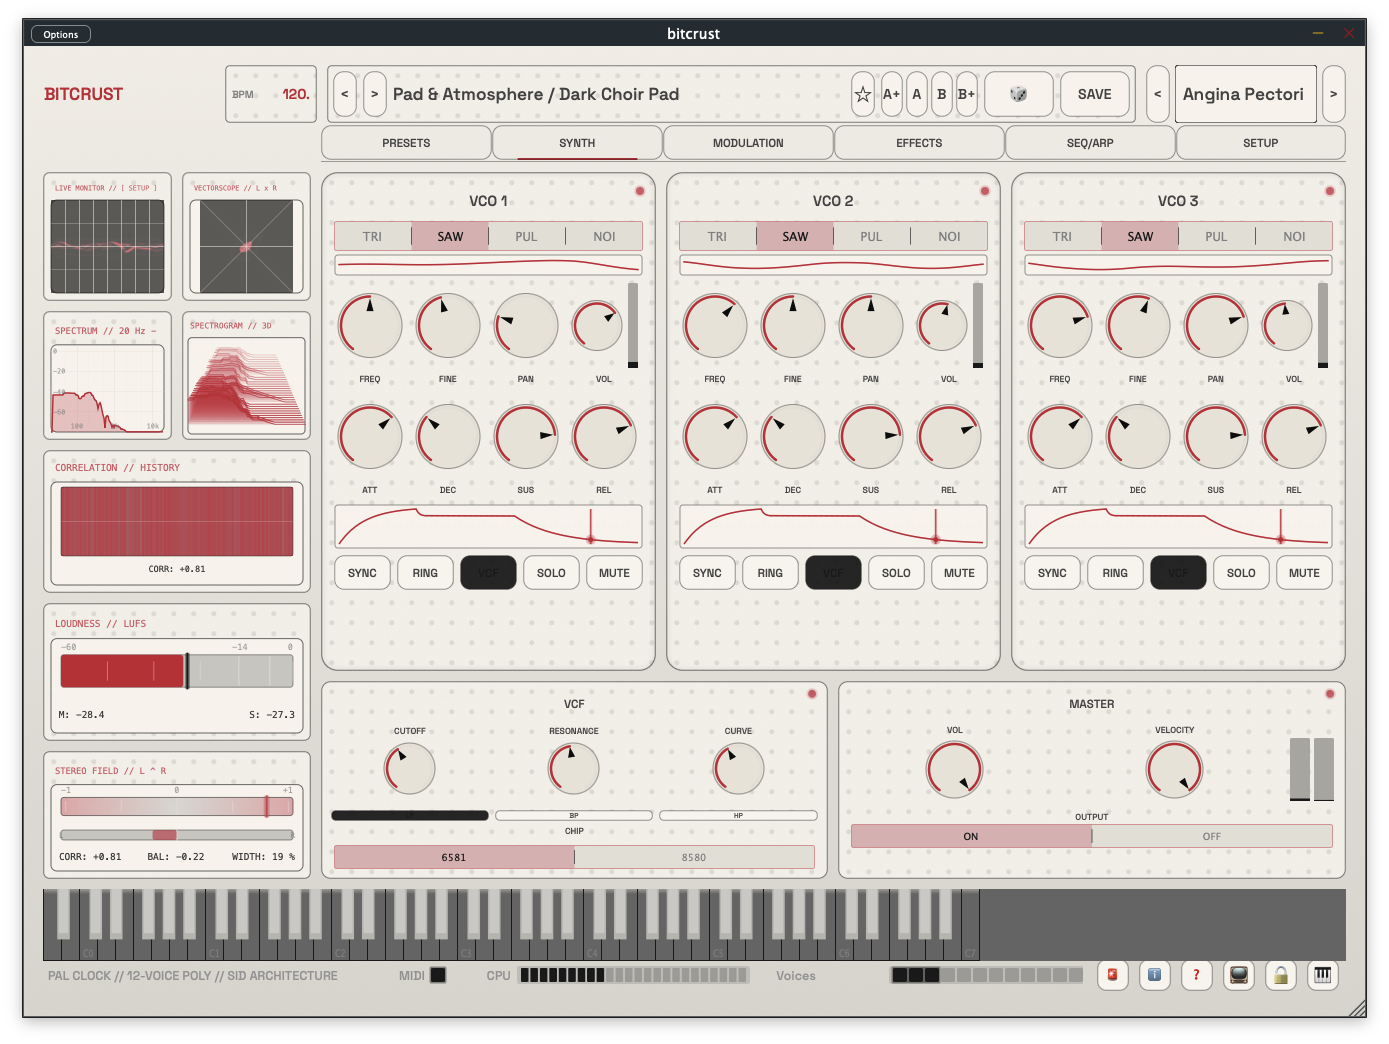Click the SAVE button
This screenshot has width=1389, height=1044.
click(x=1095, y=94)
